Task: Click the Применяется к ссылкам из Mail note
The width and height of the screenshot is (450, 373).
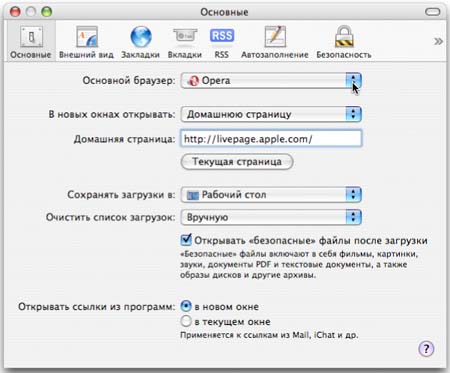Action: 269,335
